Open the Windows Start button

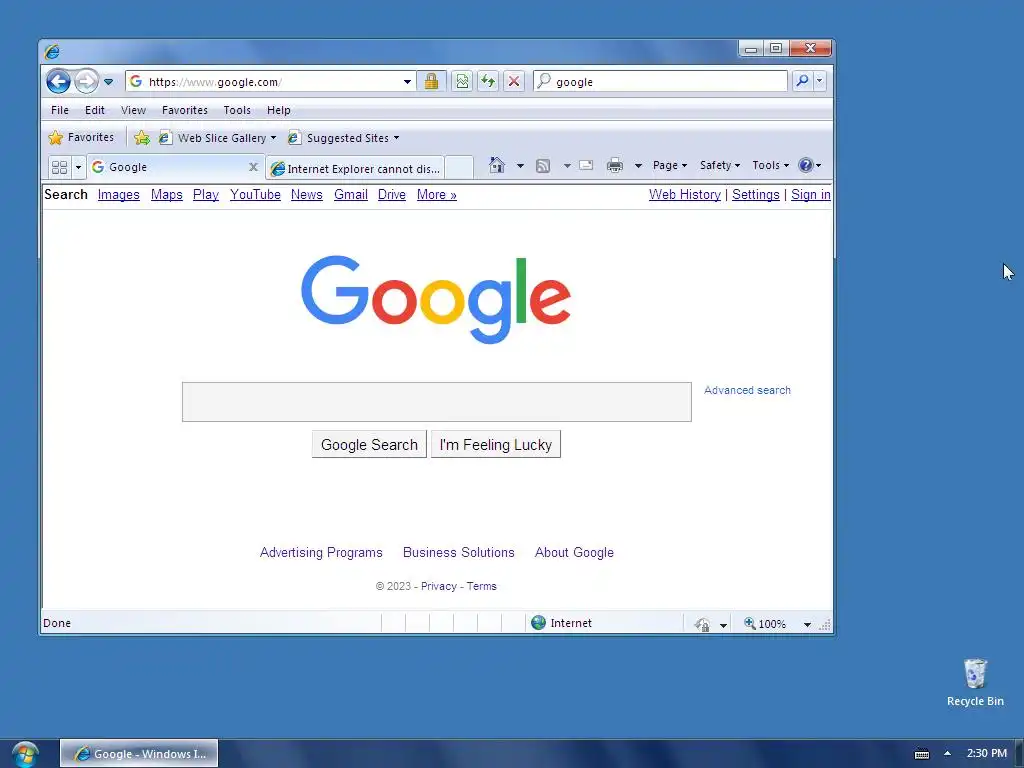(x=25, y=754)
